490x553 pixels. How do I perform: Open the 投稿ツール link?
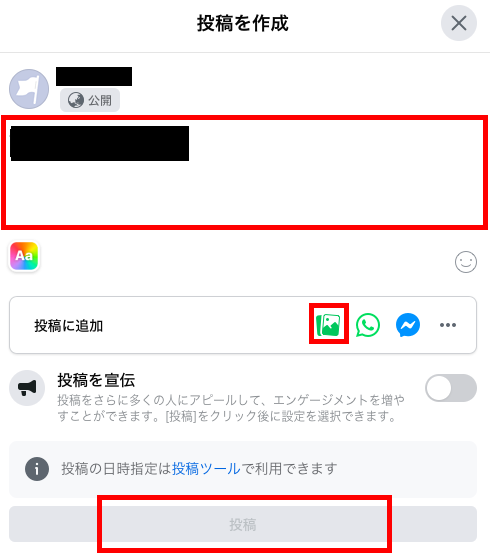(x=206, y=469)
